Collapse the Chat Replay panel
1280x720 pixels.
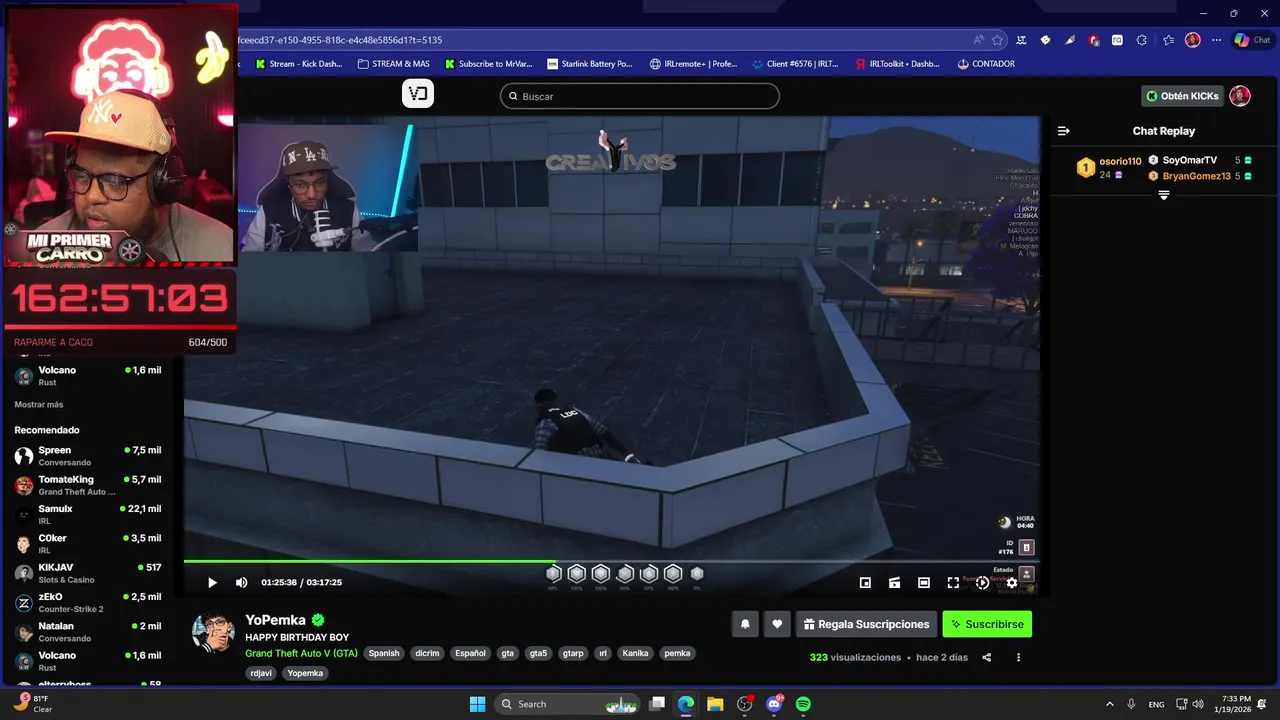pyautogui.click(x=1064, y=131)
